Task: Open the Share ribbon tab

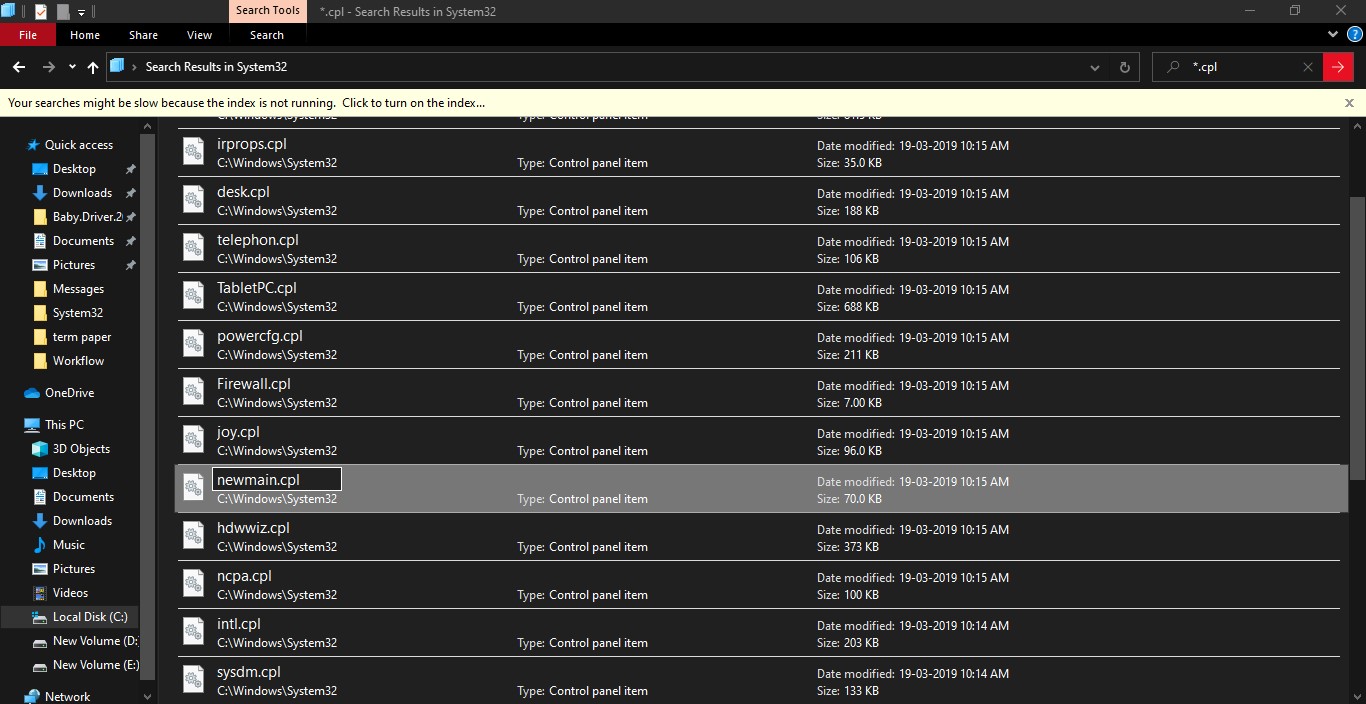Action: 143,35
